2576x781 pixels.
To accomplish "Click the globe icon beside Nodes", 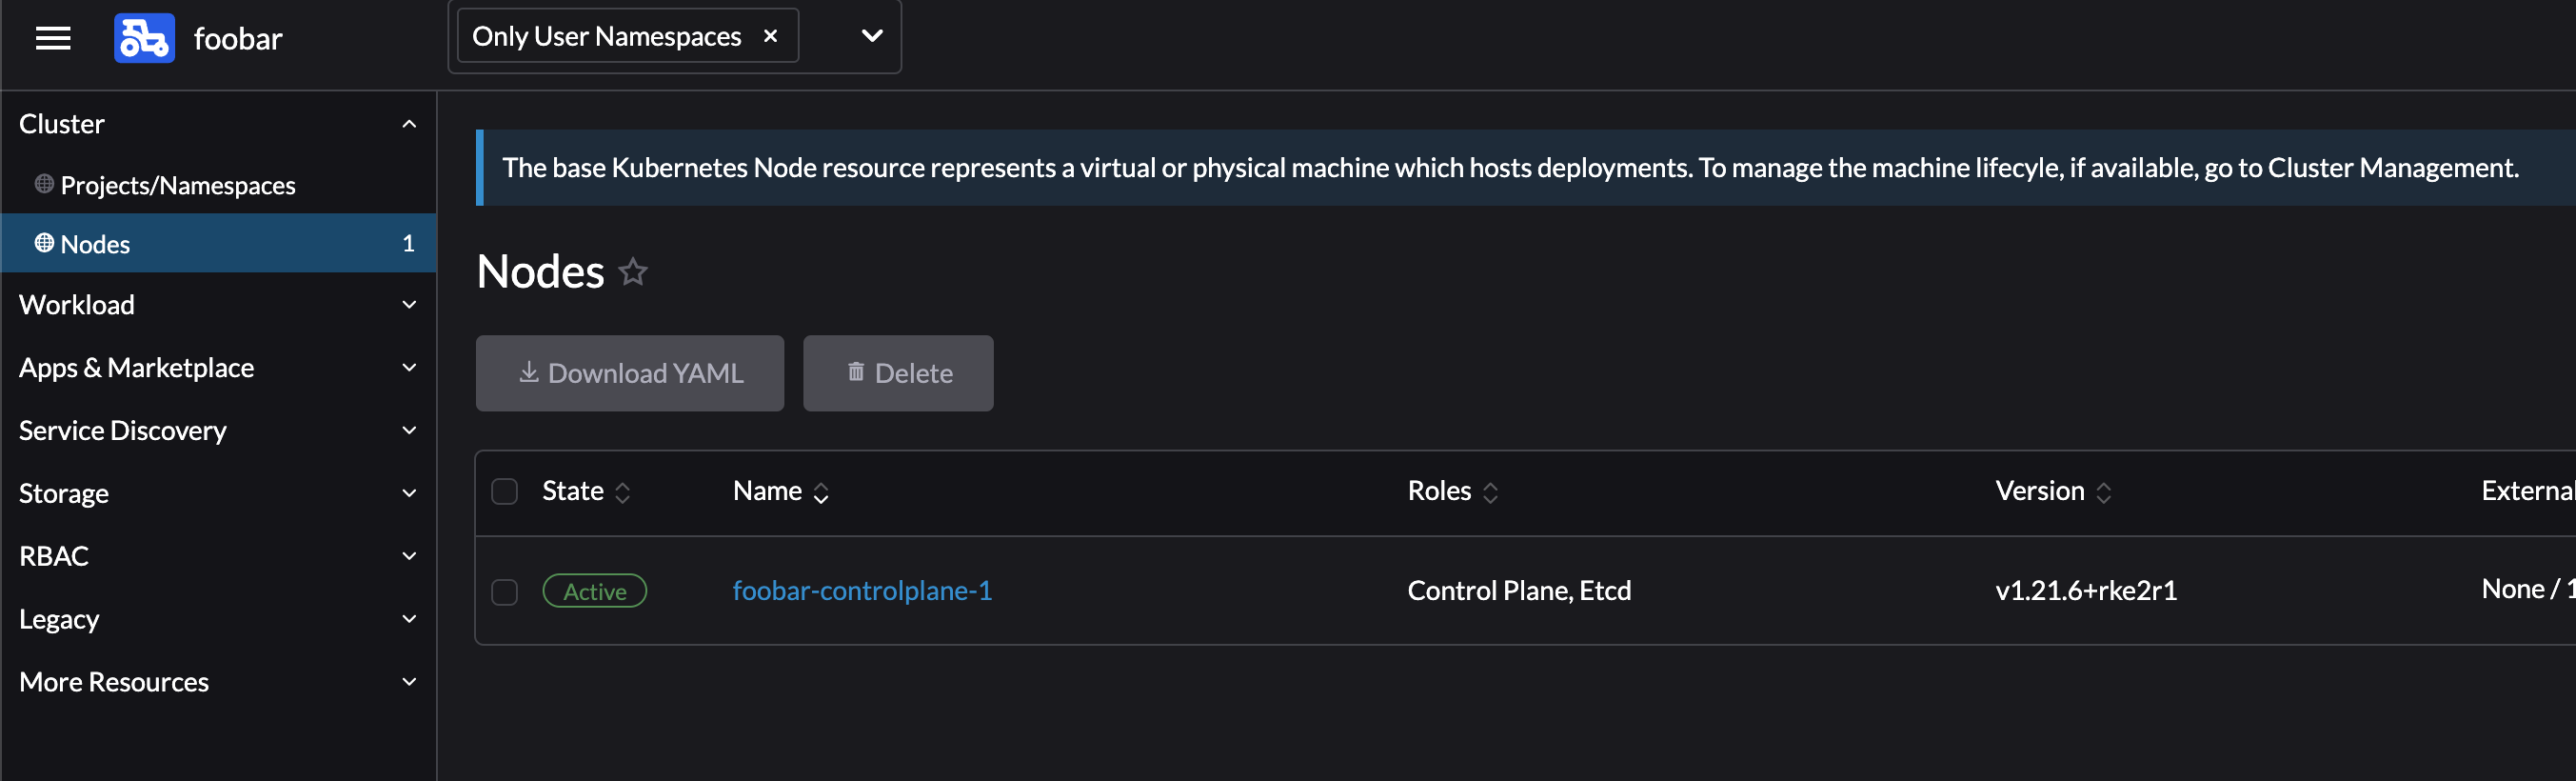I will [44, 243].
